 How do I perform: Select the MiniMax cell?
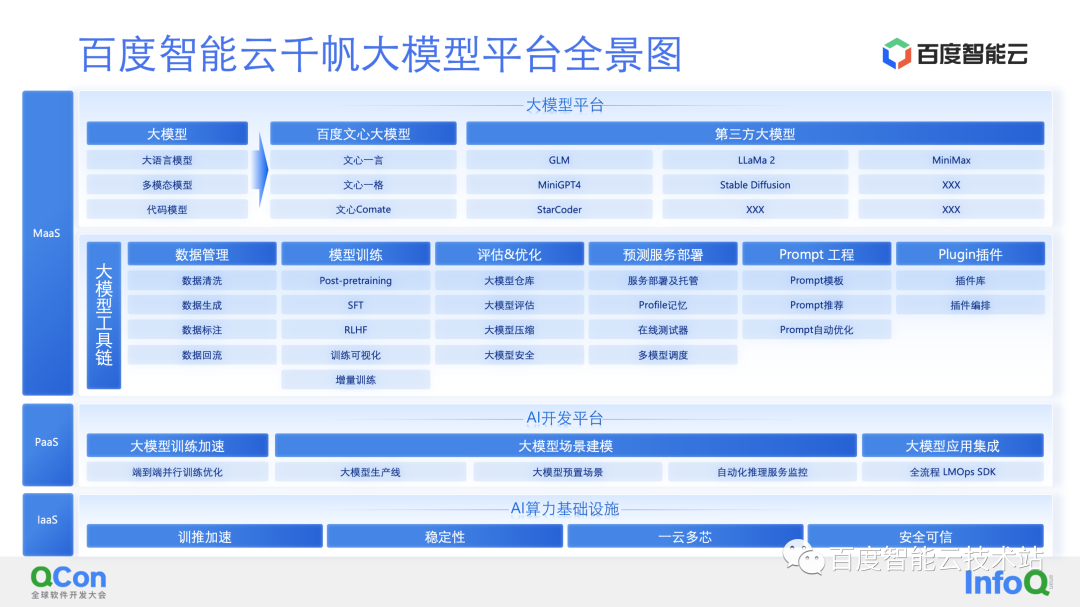coord(951,160)
